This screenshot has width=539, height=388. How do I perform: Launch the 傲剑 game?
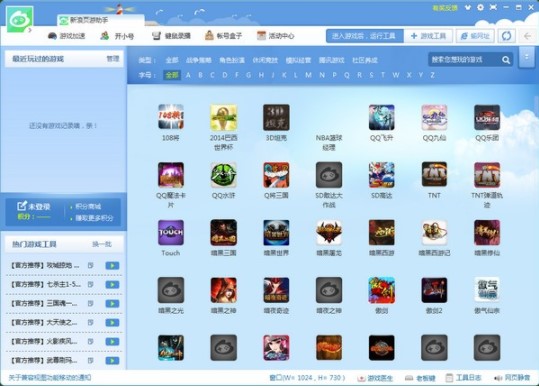coord(382,290)
